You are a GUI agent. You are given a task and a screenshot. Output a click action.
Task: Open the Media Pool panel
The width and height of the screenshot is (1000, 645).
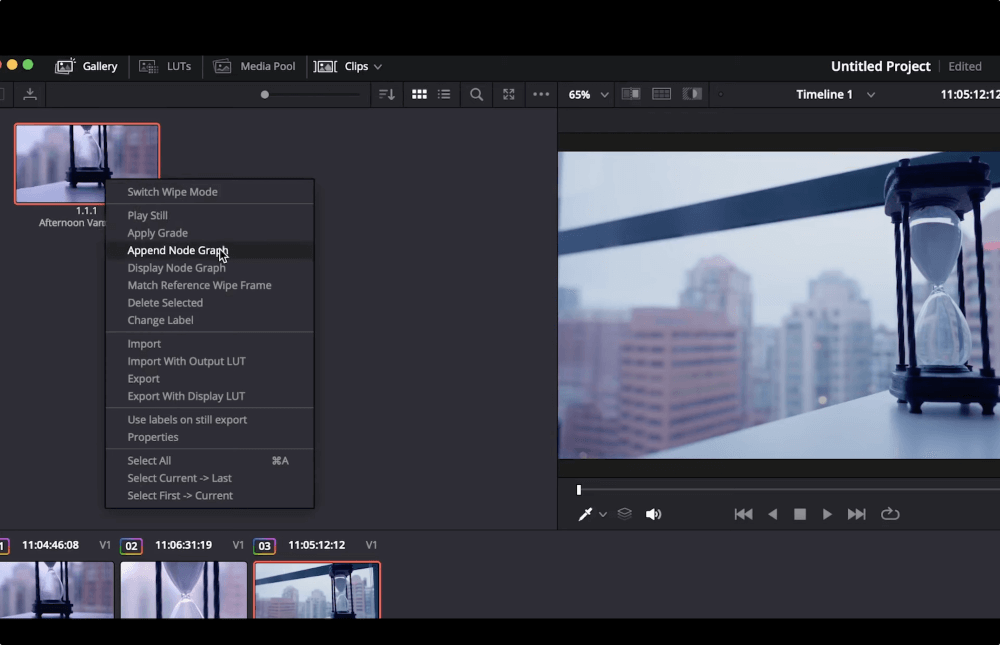coord(254,66)
